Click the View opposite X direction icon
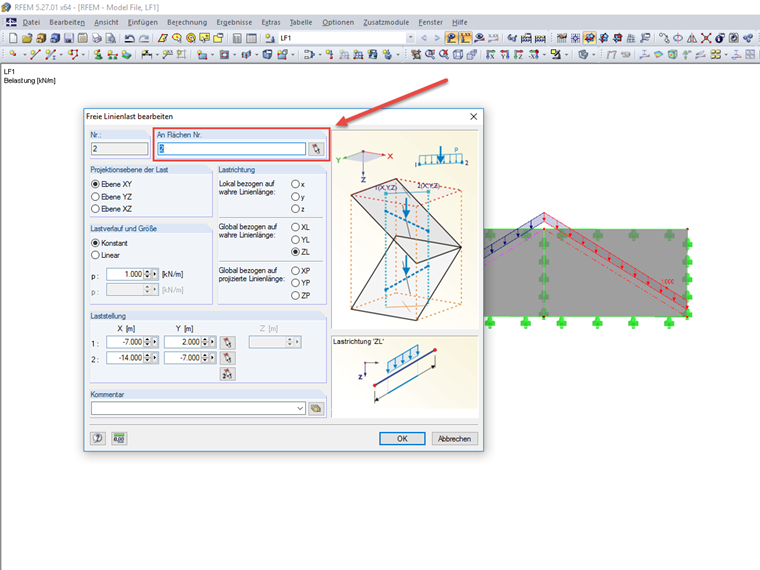The width and height of the screenshot is (760, 570). (x=533, y=55)
